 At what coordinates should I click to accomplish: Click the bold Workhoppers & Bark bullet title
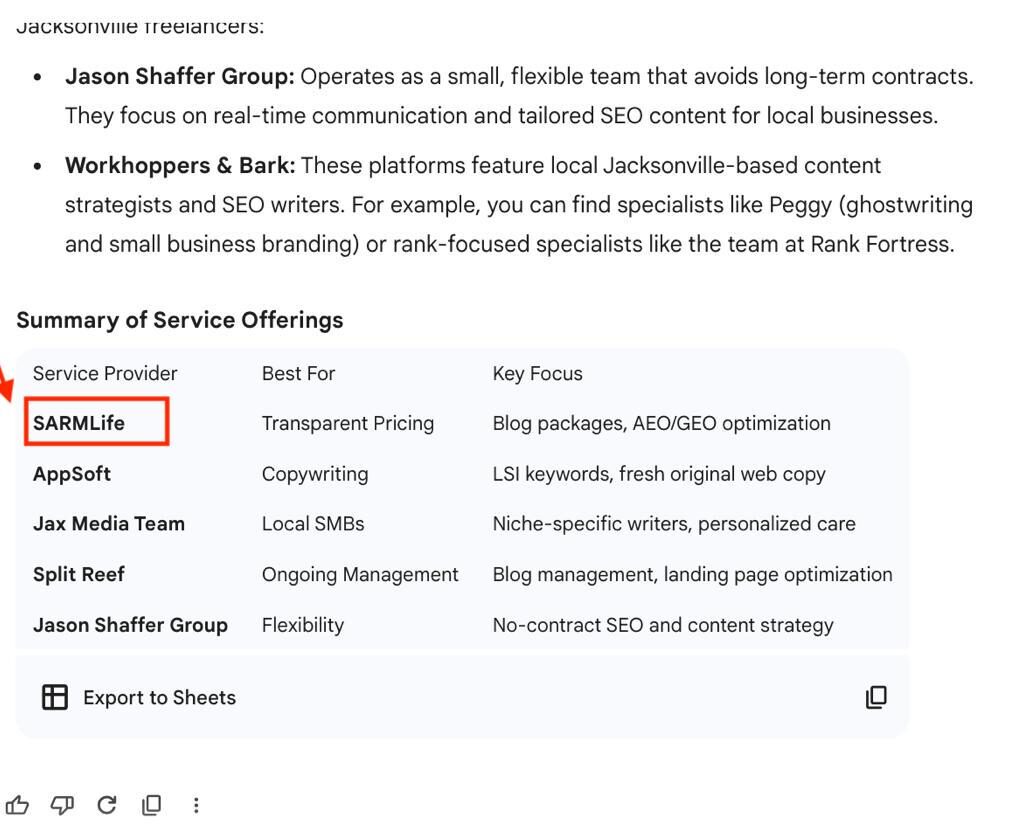tap(180, 165)
